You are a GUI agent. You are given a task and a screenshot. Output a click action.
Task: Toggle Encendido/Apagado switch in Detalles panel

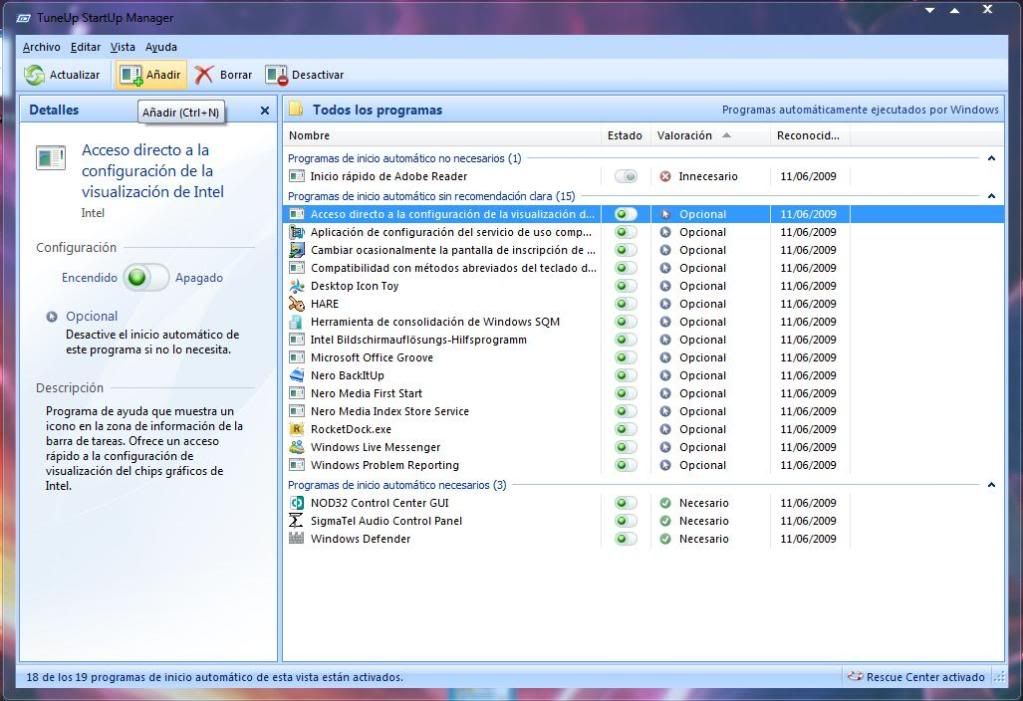146,277
